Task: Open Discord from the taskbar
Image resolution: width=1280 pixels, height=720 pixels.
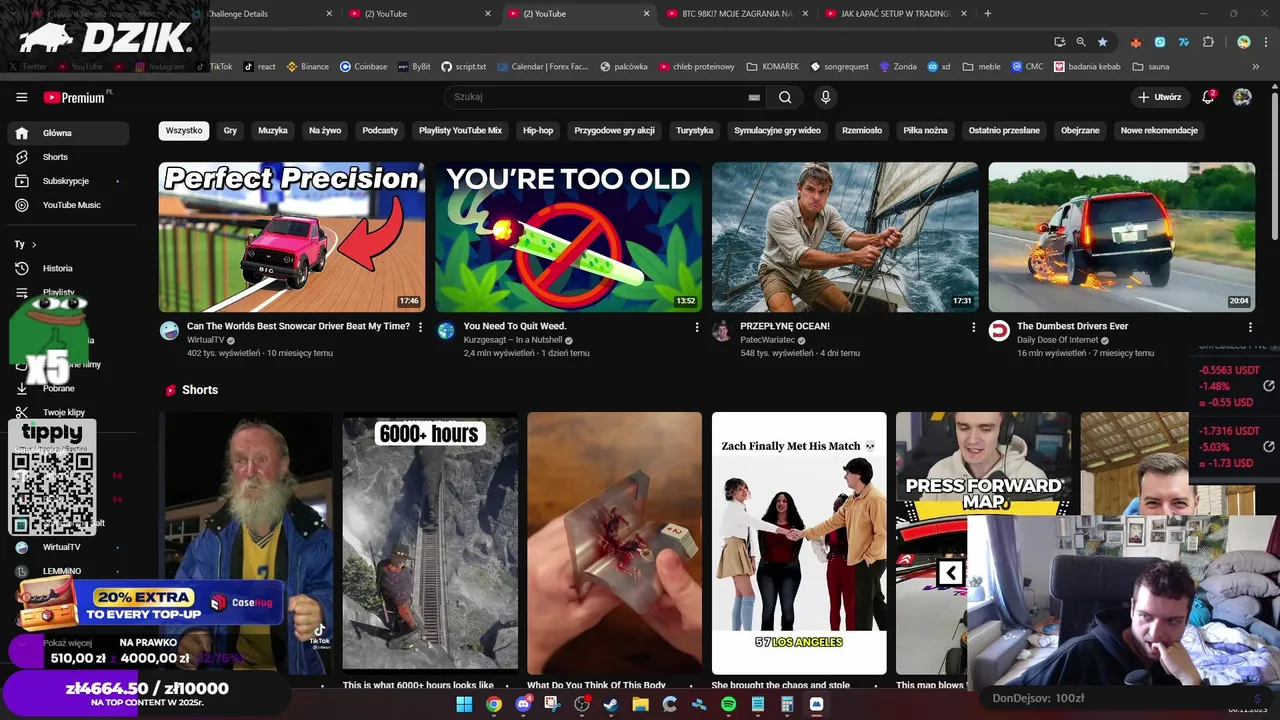Action: tap(523, 705)
